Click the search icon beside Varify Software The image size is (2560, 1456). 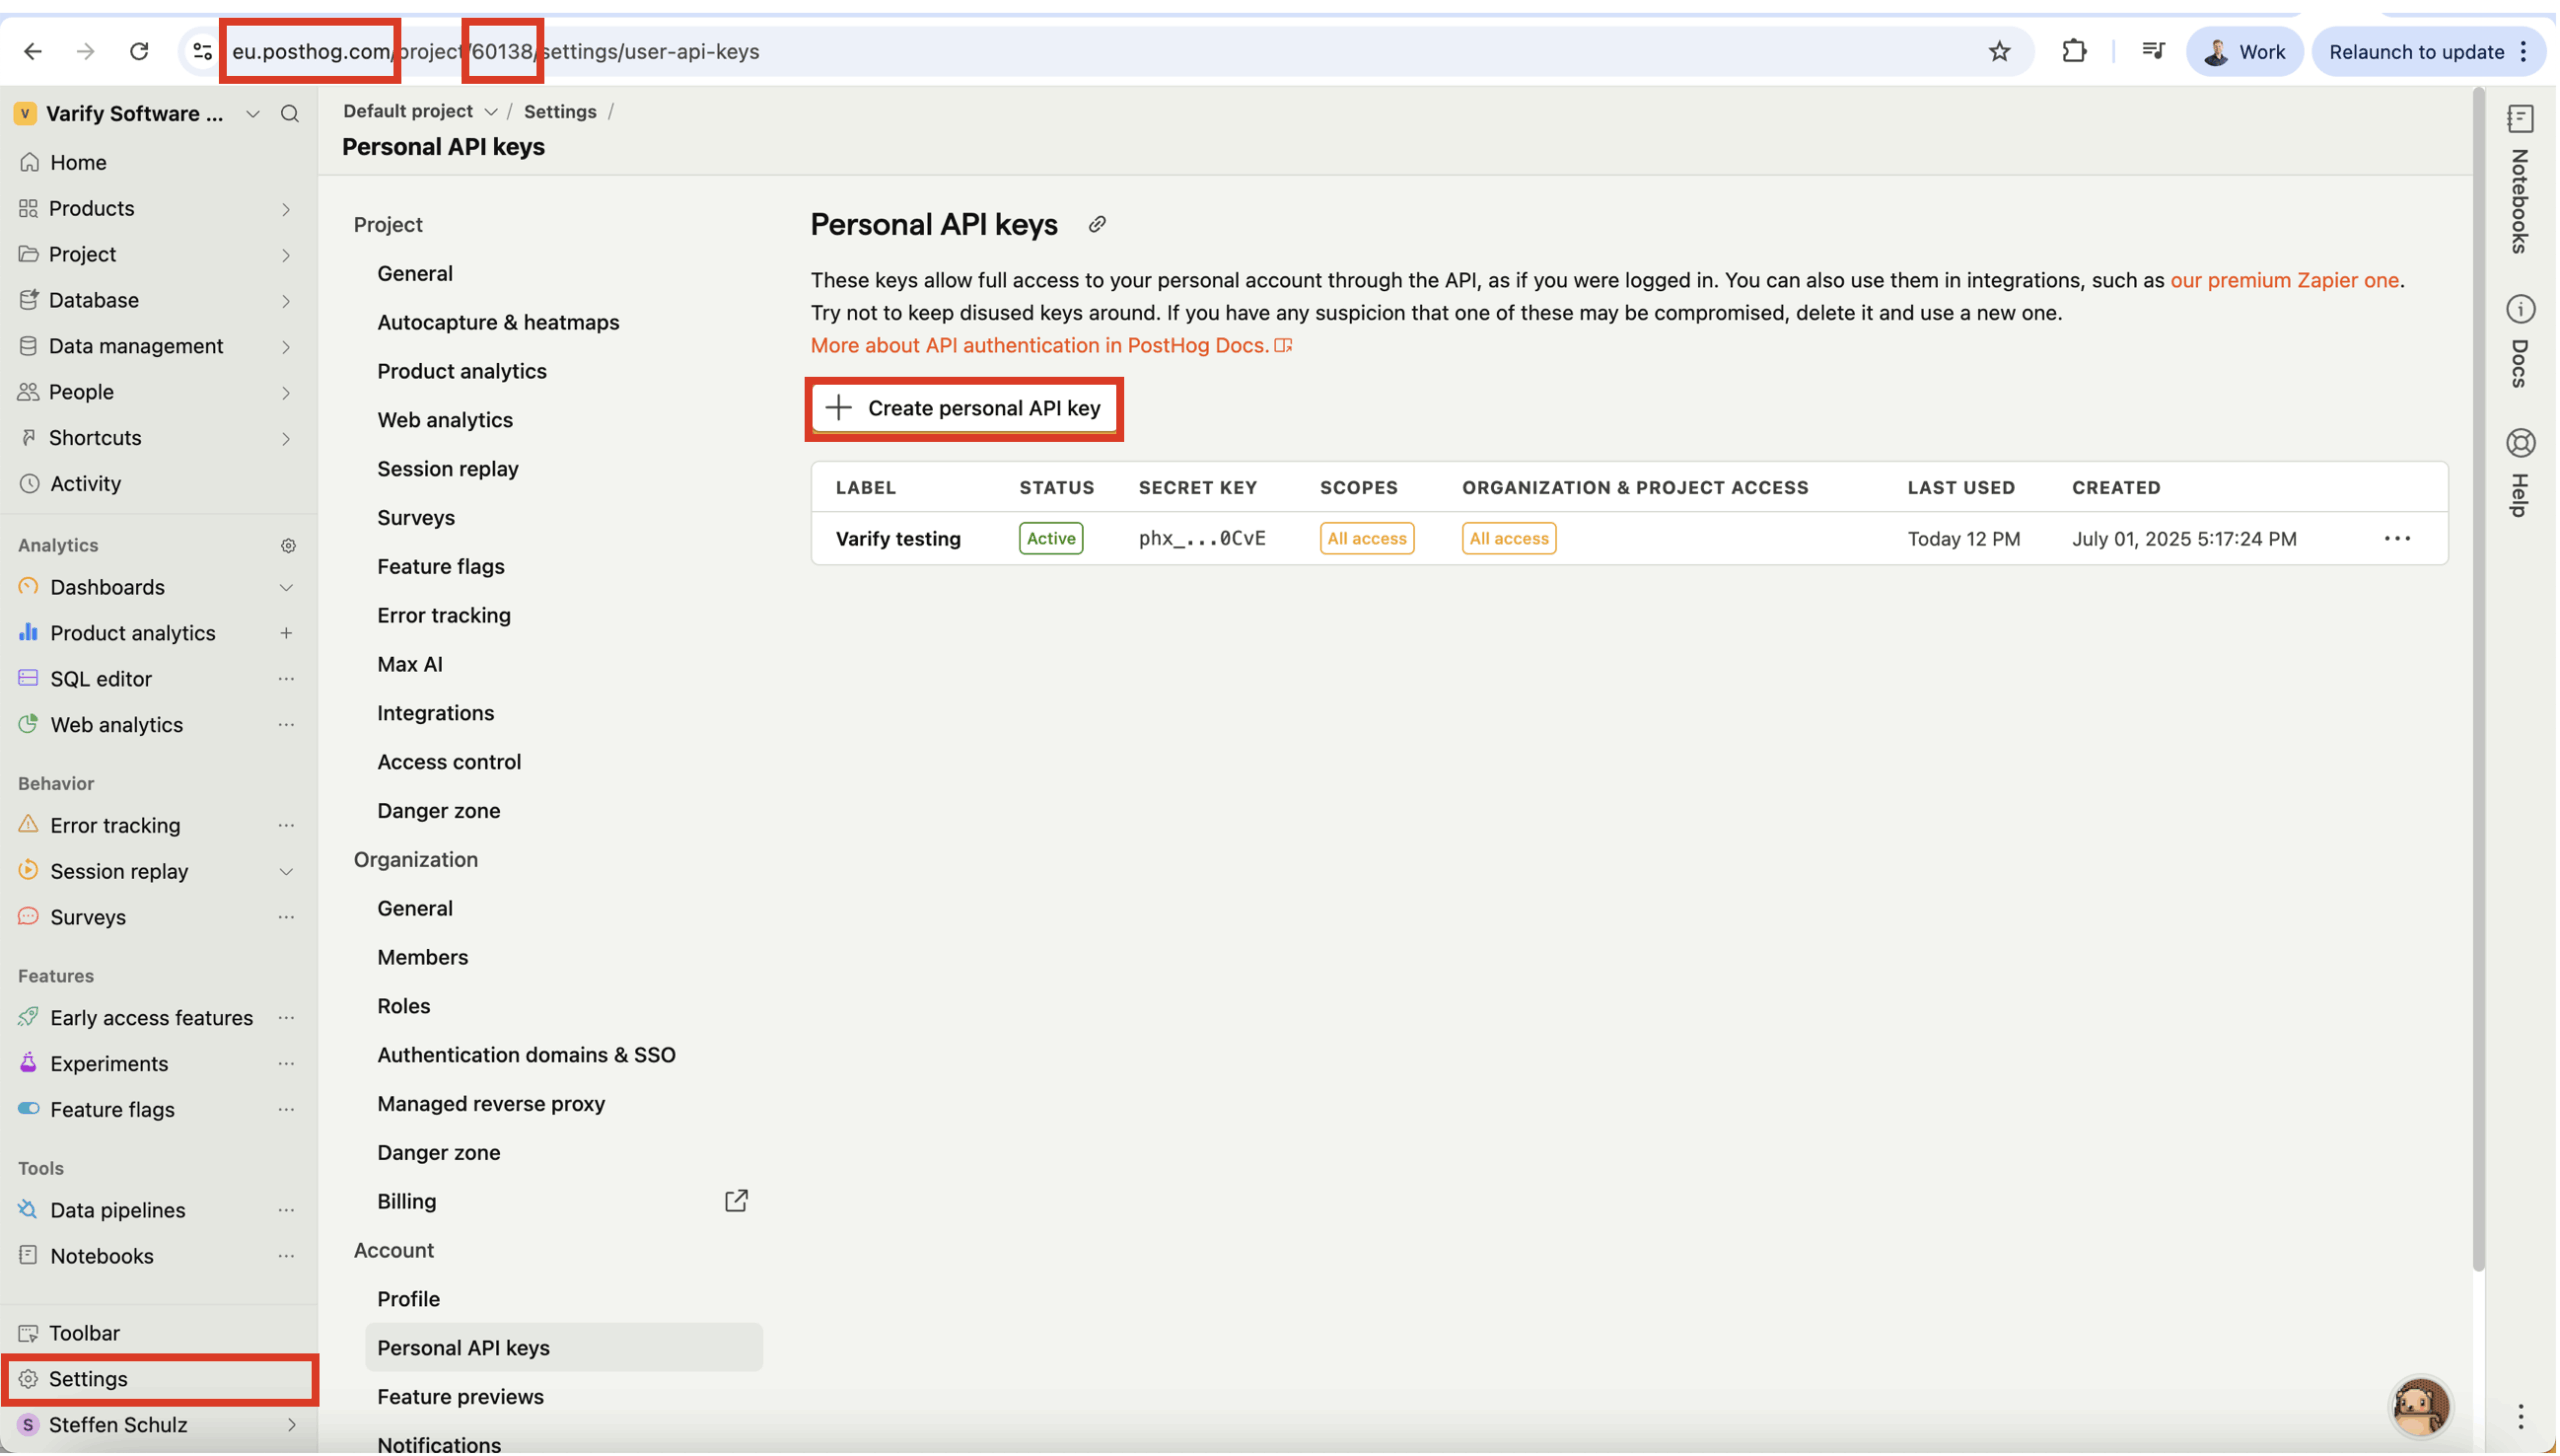290,114
